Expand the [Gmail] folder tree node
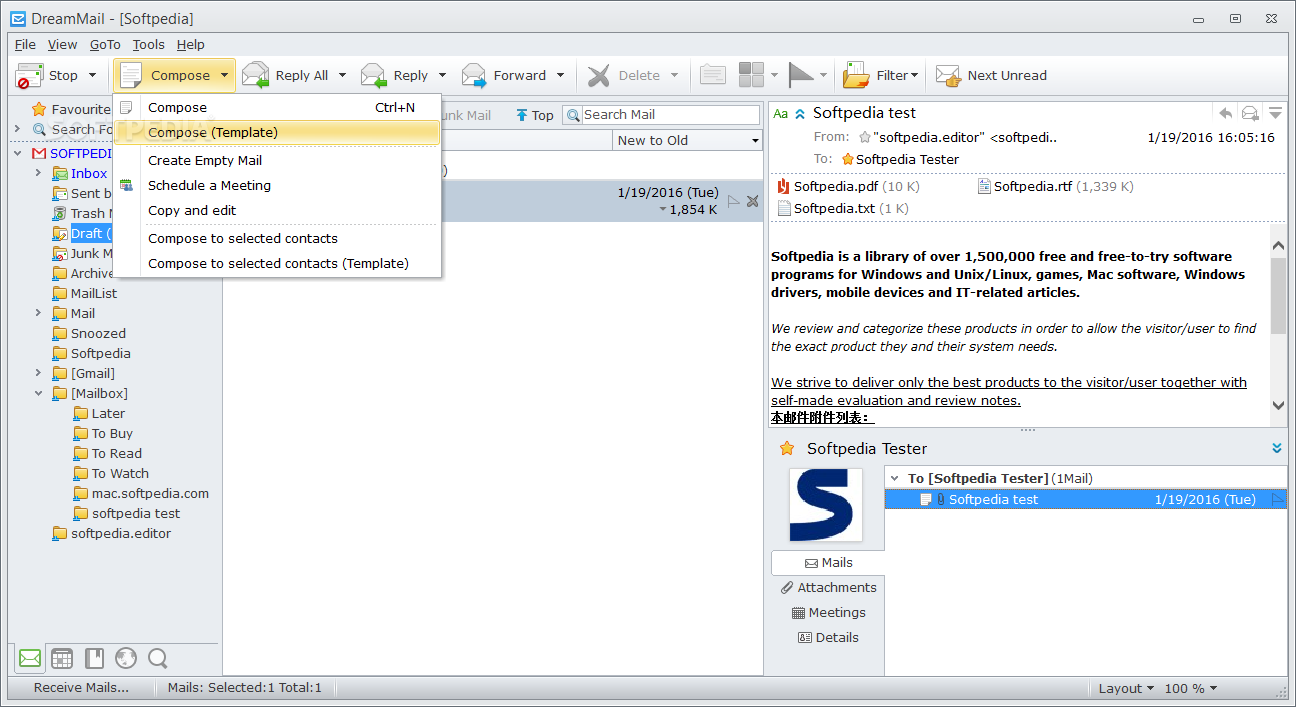Screen dimensions: 1296x707 39,373
